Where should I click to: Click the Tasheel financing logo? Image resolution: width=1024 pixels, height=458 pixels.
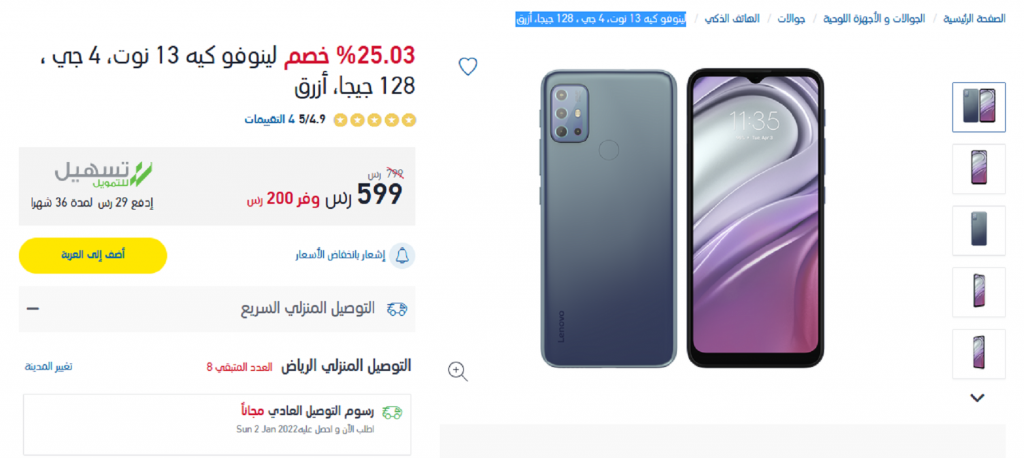coord(103,172)
